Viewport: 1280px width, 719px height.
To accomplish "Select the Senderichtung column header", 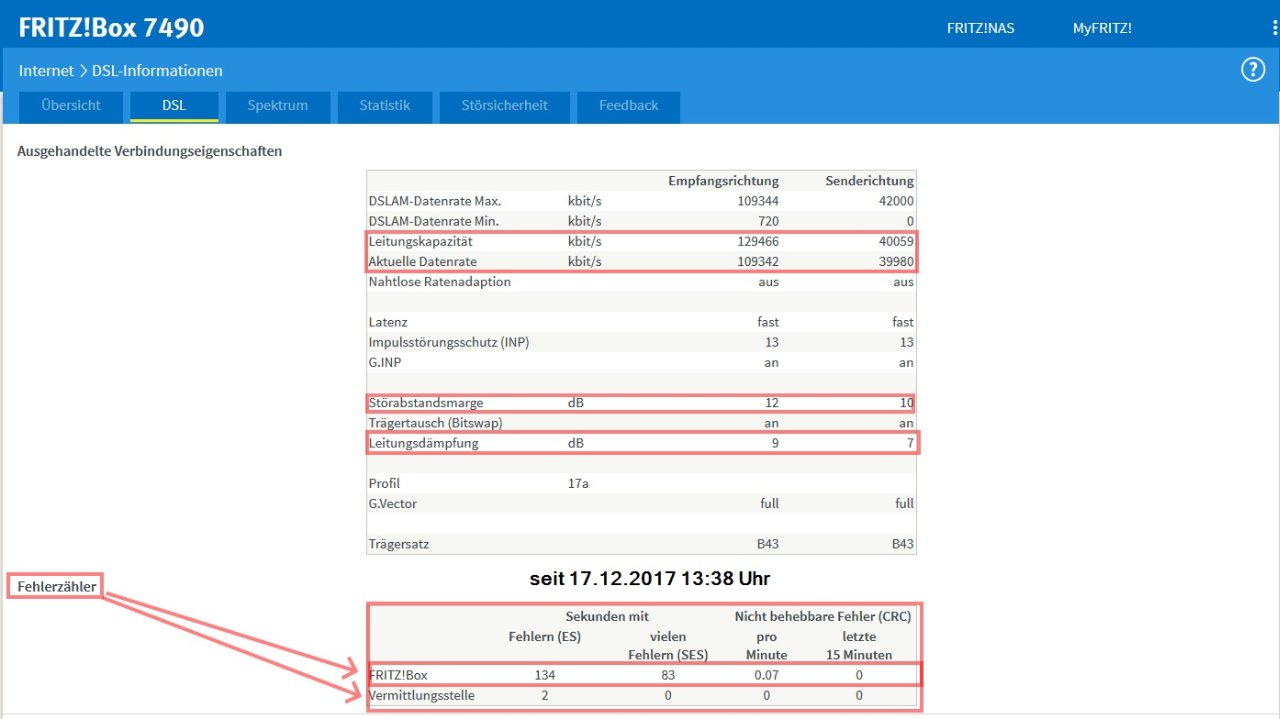I will tap(869, 181).
